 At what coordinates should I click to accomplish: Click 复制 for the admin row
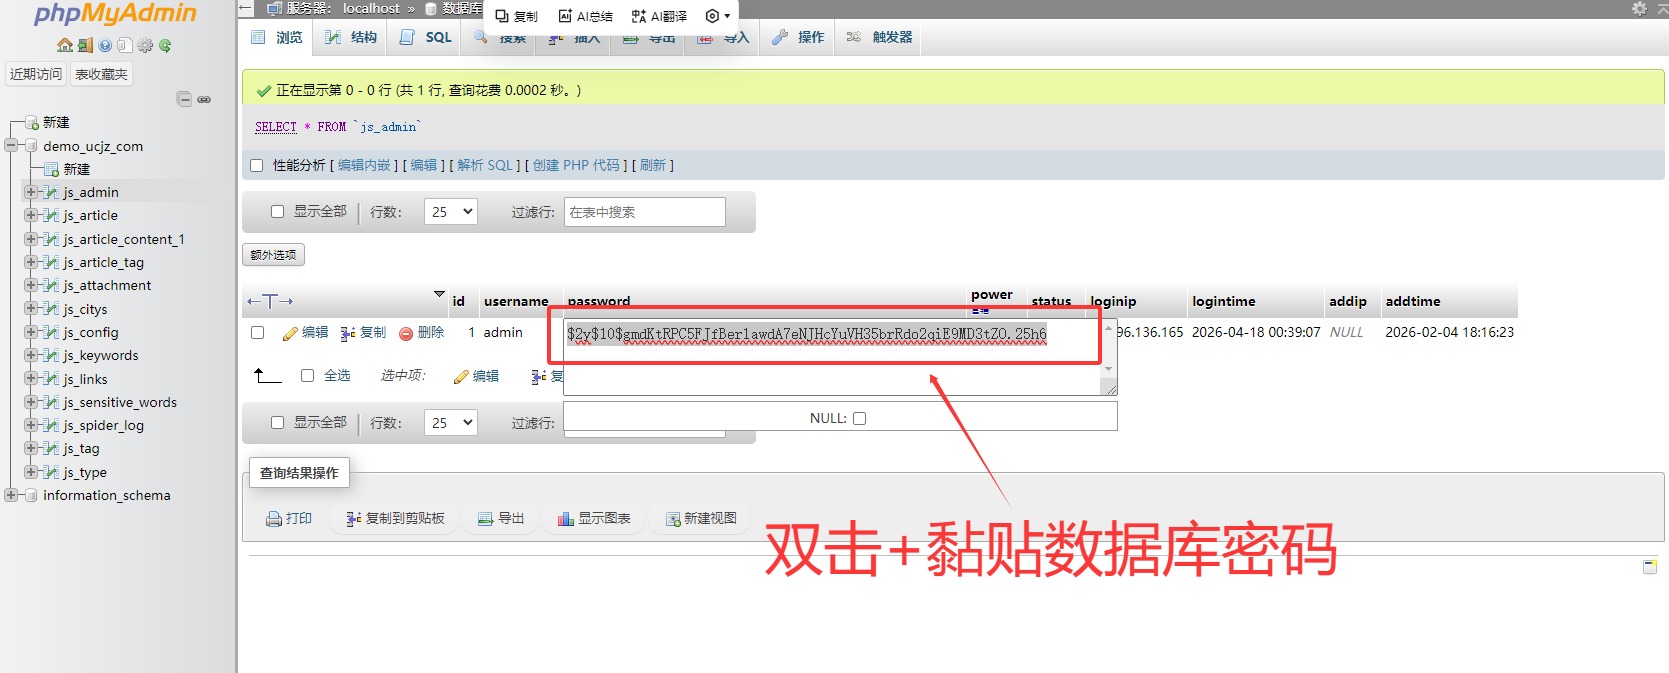pos(363,333)
